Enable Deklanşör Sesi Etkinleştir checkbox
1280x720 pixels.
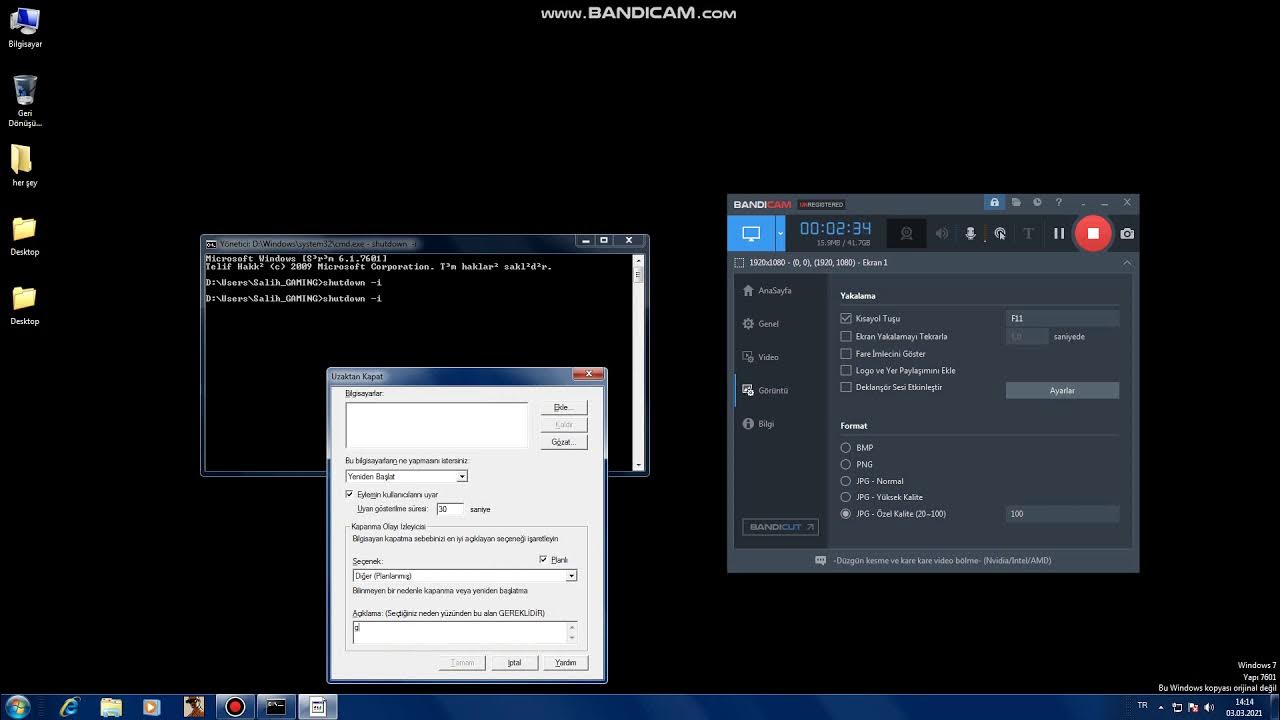(x=846, y=387)
